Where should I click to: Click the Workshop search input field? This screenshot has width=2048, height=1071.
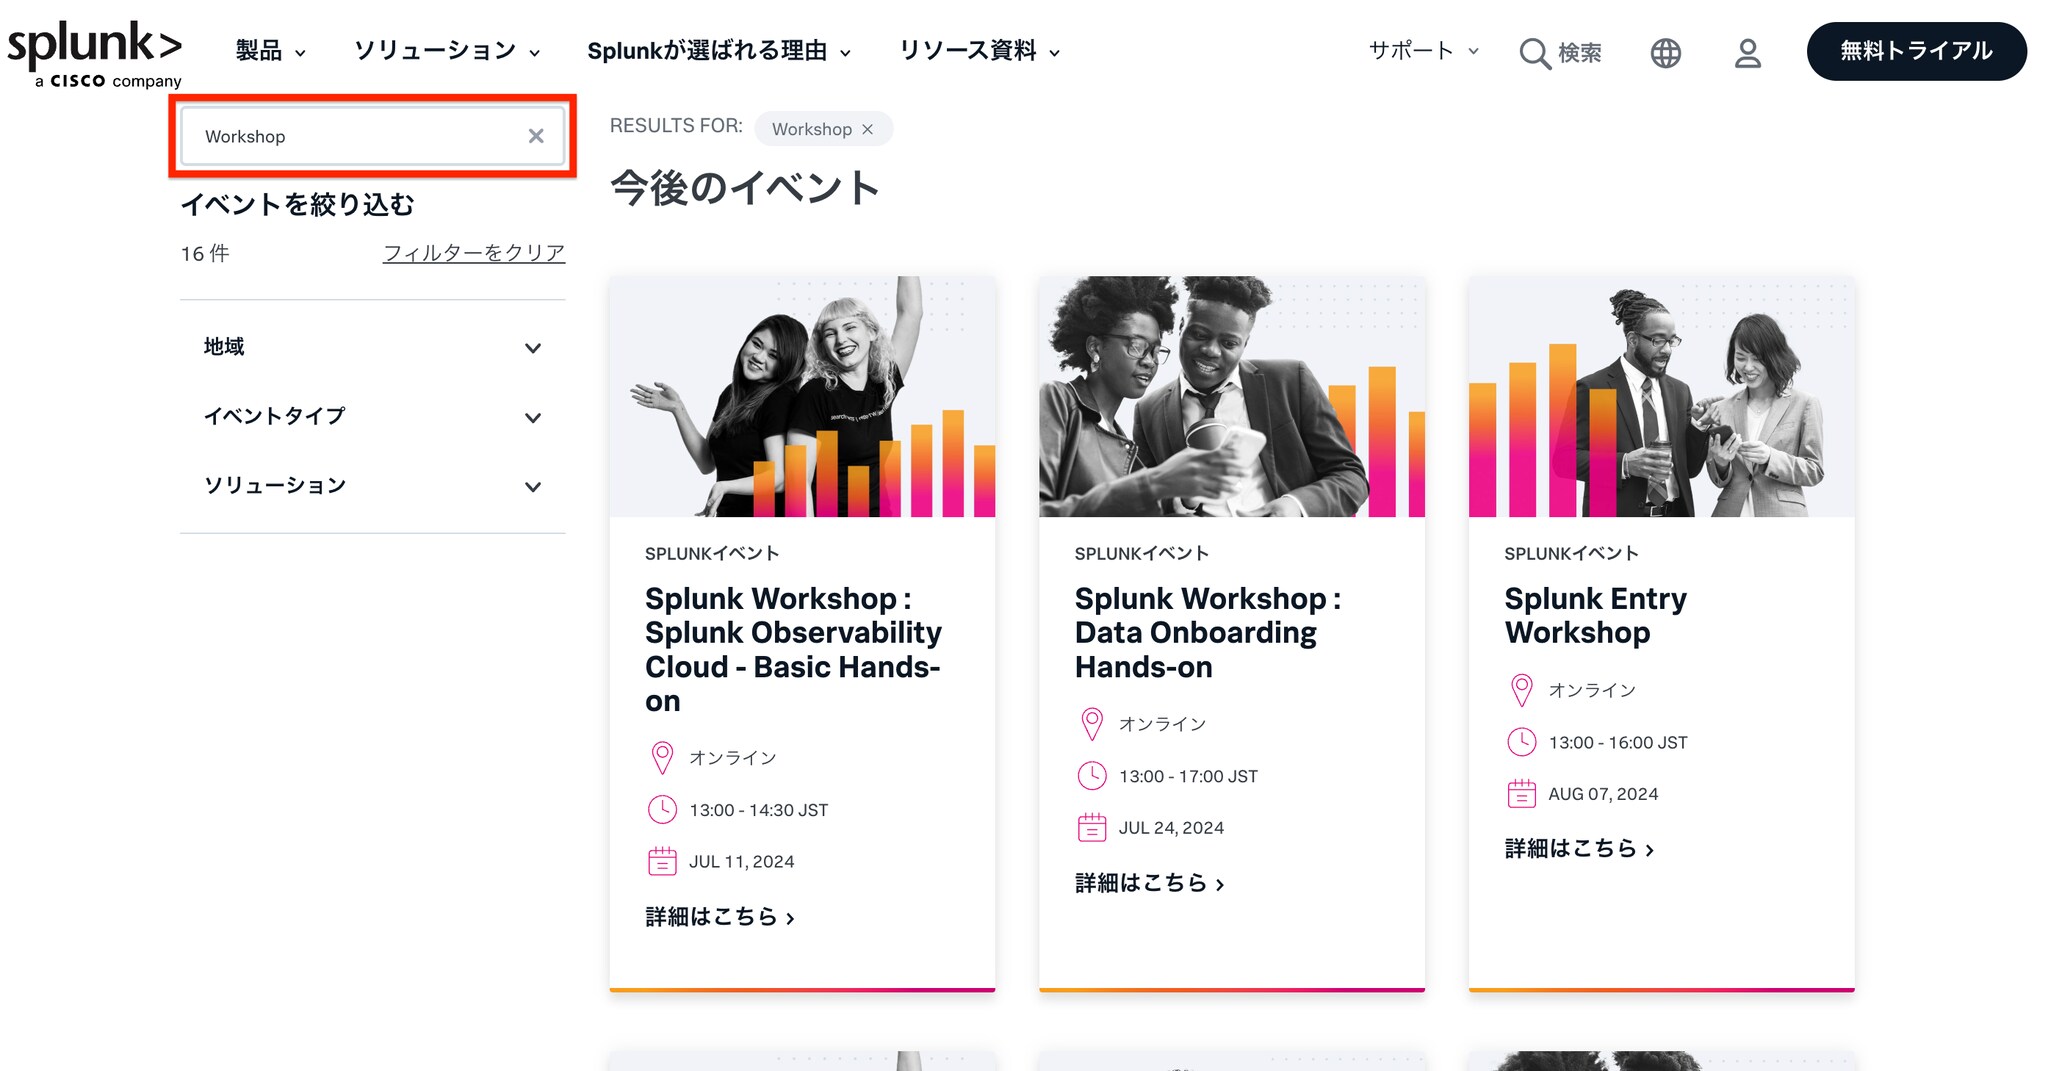pyautogui.click(x=350, y=136)
